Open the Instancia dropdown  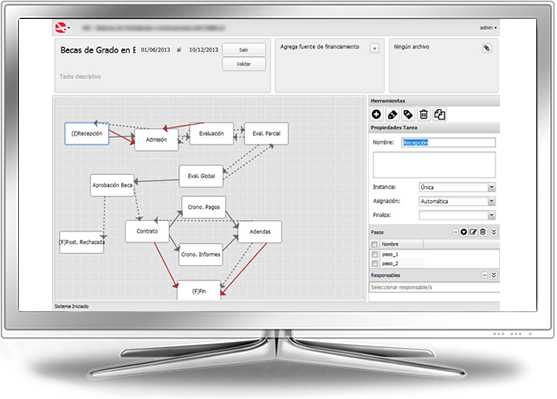[x=492, y=187]
